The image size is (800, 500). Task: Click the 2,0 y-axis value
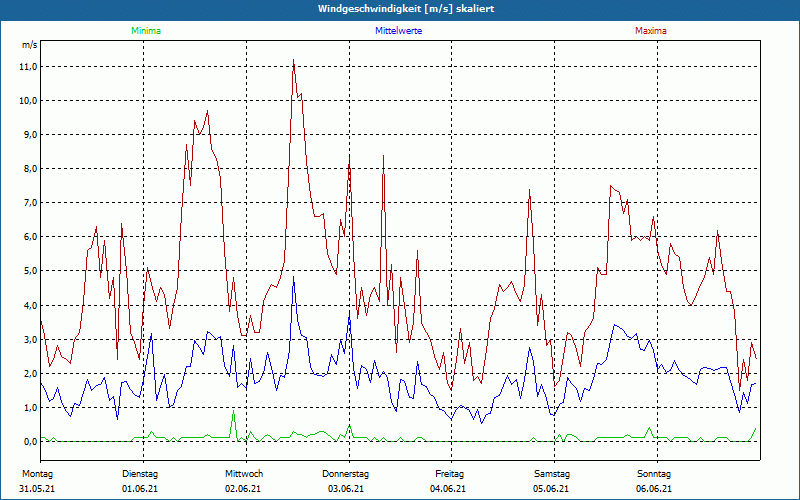tap(30, 373)
